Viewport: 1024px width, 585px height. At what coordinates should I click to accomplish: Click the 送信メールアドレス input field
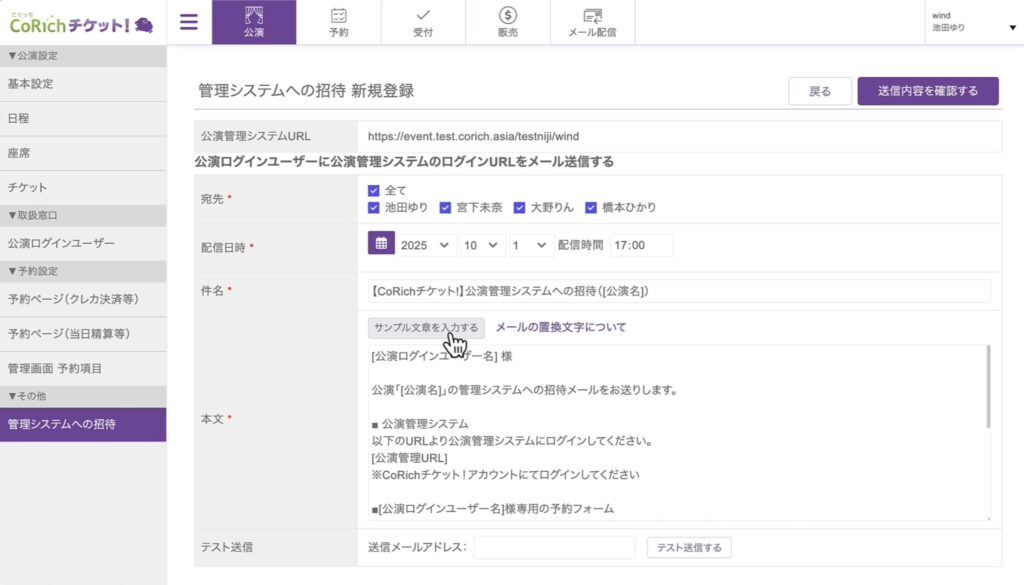[554, 547]
